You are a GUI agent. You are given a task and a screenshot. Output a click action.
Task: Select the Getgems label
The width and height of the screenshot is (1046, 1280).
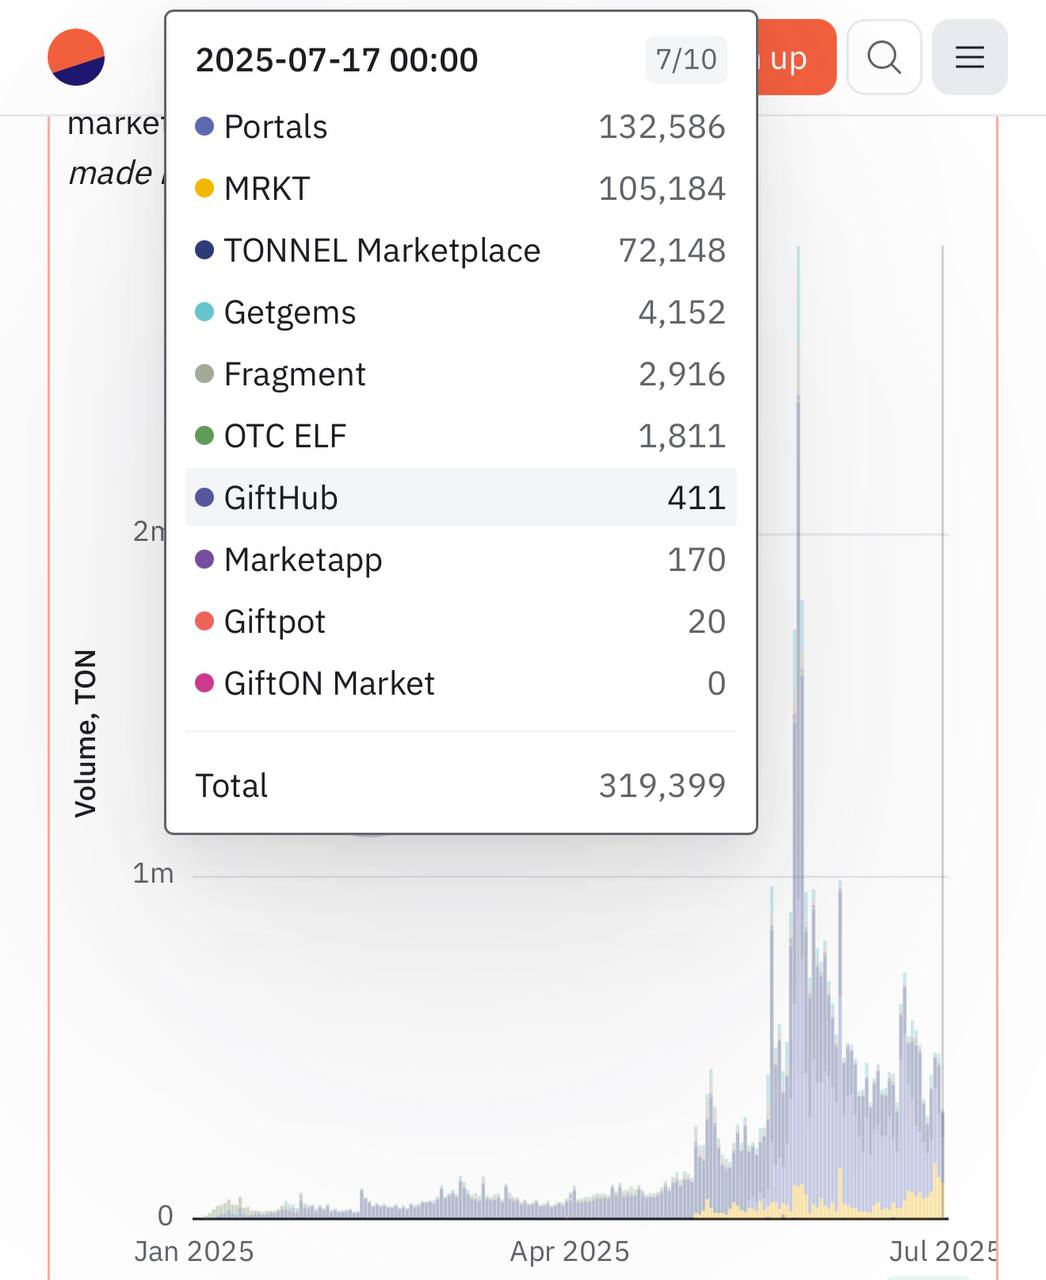290,313
